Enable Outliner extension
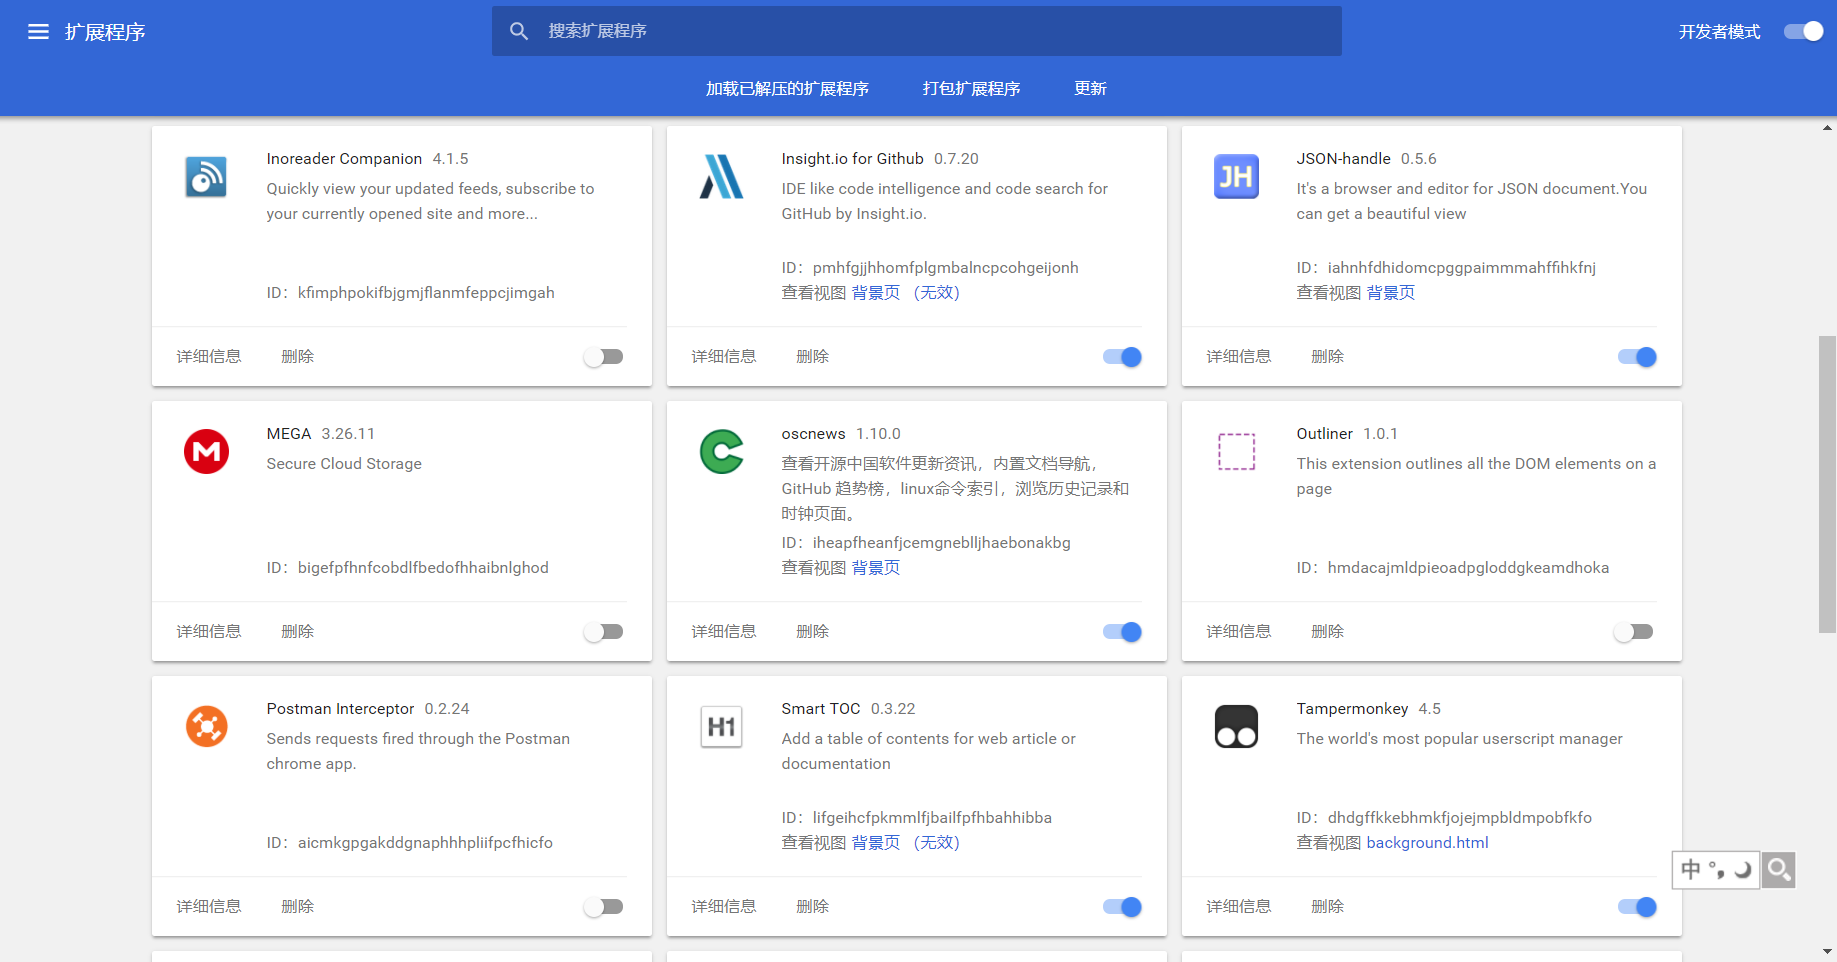The width and height of the screenshot is (1837, 962). pos(1634,632)
